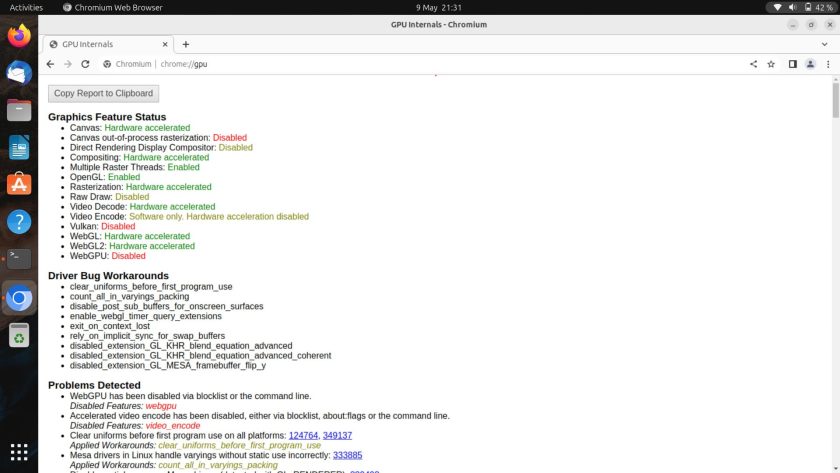Click the 'WebGPU: Disabled' entry
Viewport: 840px width, 473px height.
click(x=108, y=256)
